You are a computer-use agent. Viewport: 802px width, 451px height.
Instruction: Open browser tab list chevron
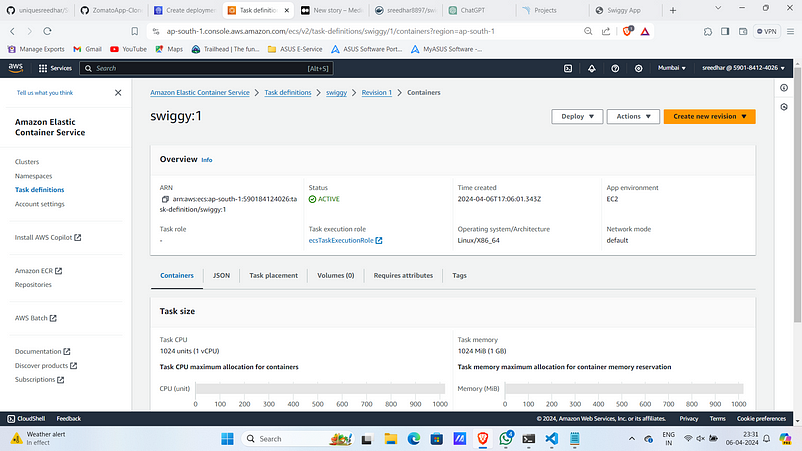(x=718, y=9)
